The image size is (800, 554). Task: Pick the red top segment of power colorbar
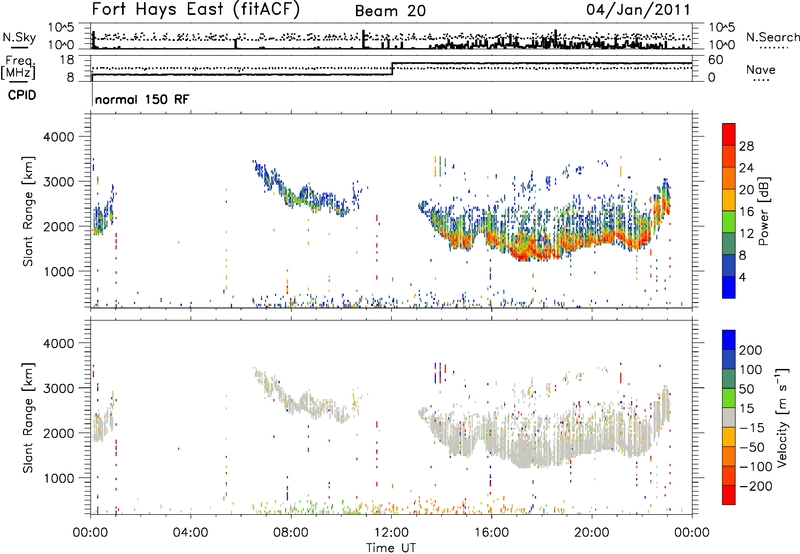pos(729,135)
